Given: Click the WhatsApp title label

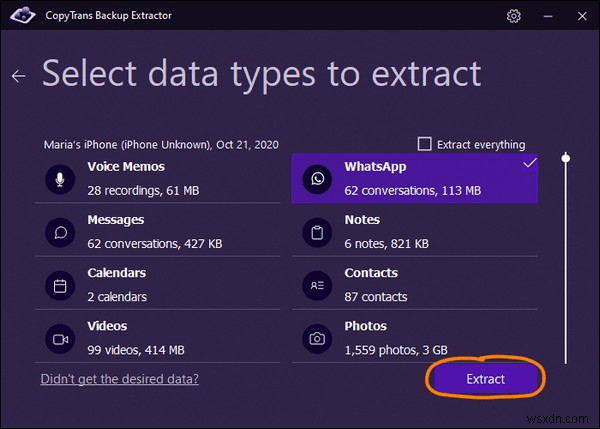Looking at the screenshot, I should point(375,167).
